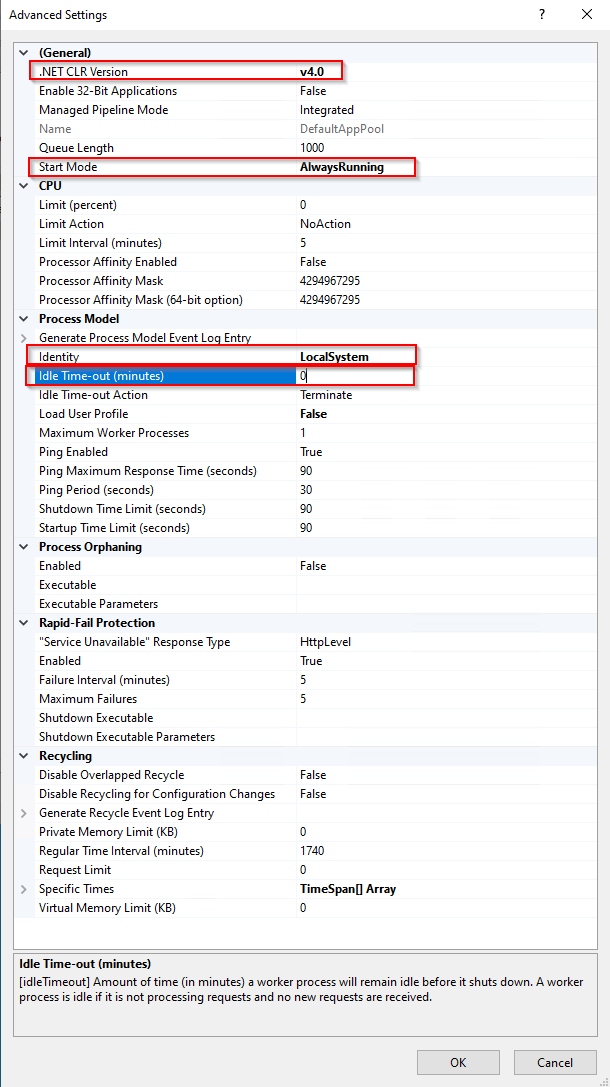
Task: Select the Queue Length value 1000
Action: click(312, 148)
